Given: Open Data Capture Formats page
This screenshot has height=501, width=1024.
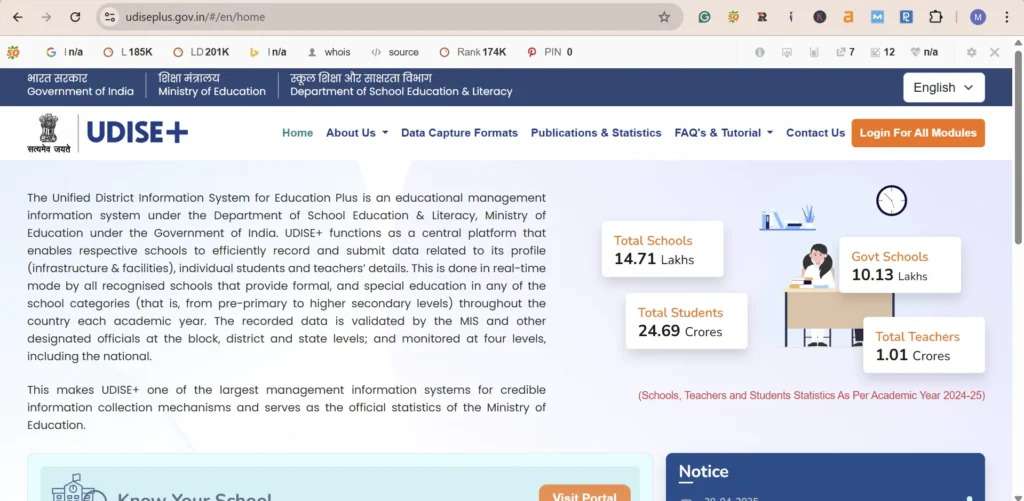Looking at the screenshot, I should 459,133.
